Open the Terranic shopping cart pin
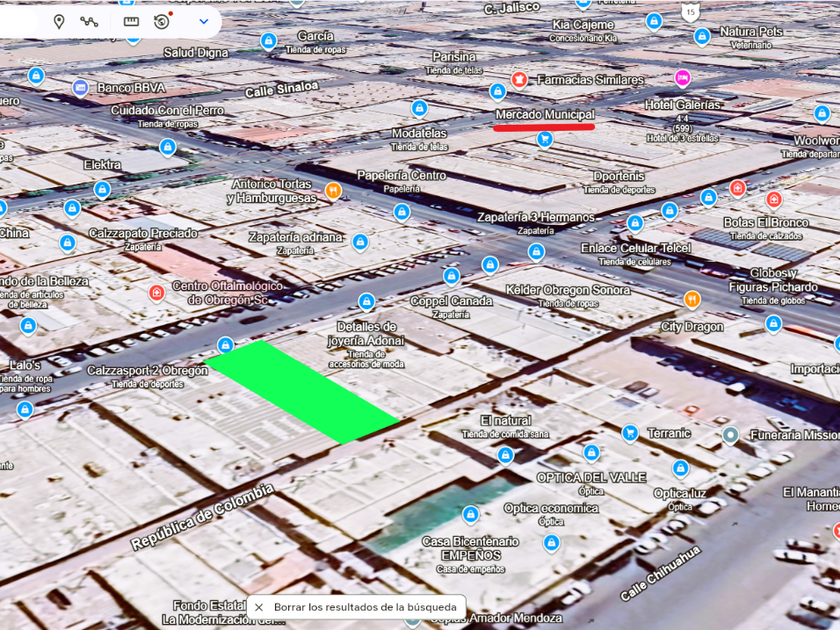 pos(630,432)
